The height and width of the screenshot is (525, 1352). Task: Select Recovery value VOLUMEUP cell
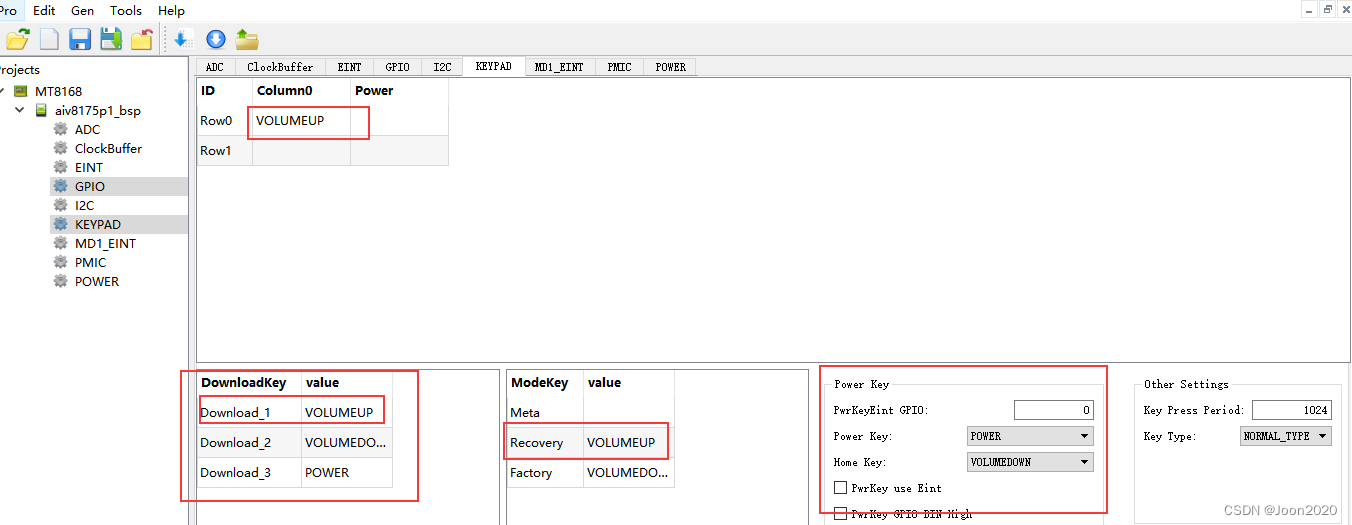(628, 442)
